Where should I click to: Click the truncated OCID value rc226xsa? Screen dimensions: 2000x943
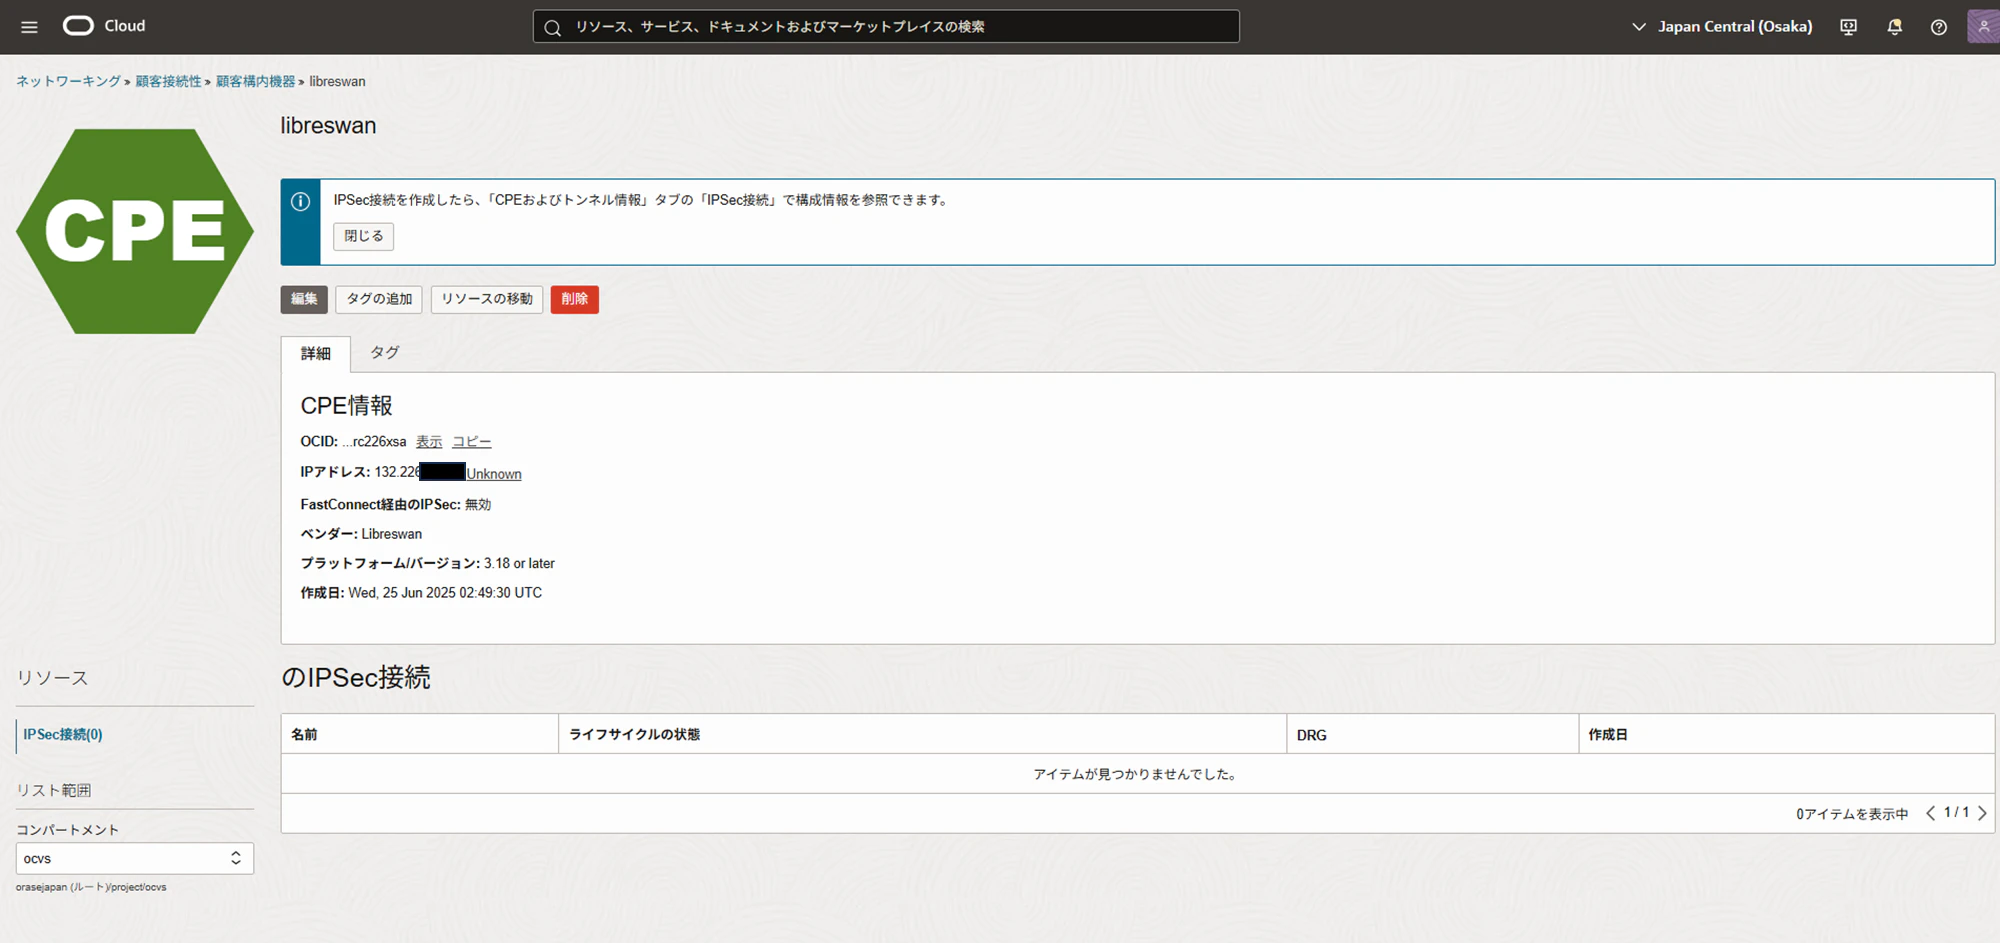coord(374,442)
